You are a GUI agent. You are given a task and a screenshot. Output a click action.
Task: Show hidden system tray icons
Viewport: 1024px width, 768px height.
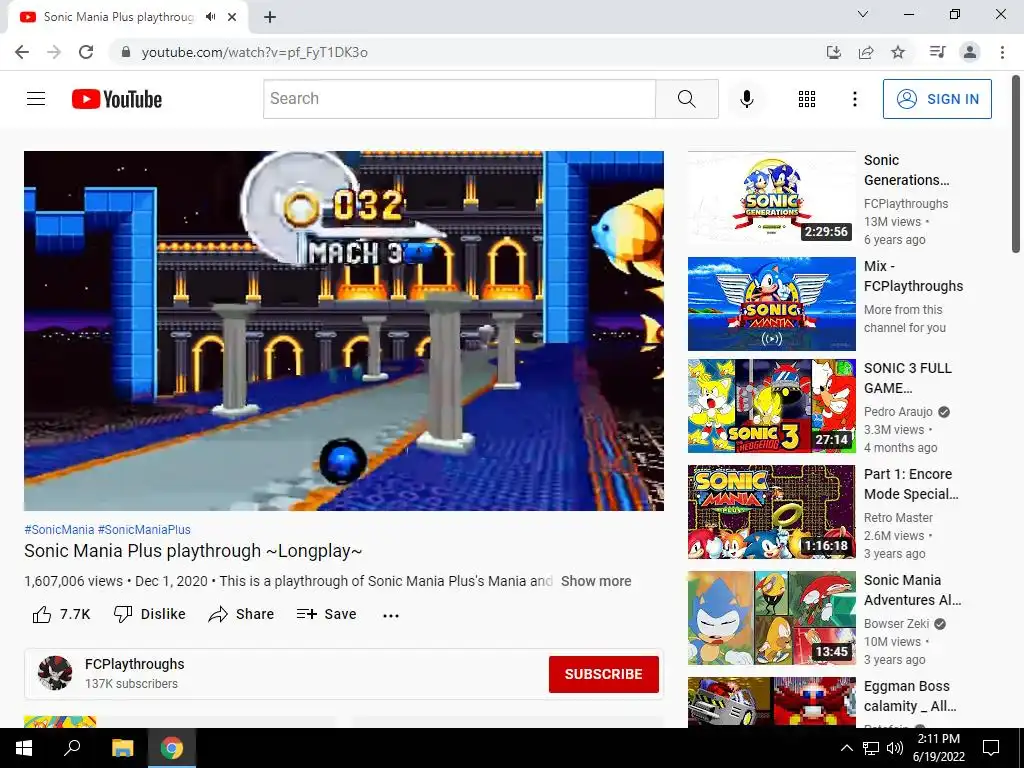click(x=846, y=748)
